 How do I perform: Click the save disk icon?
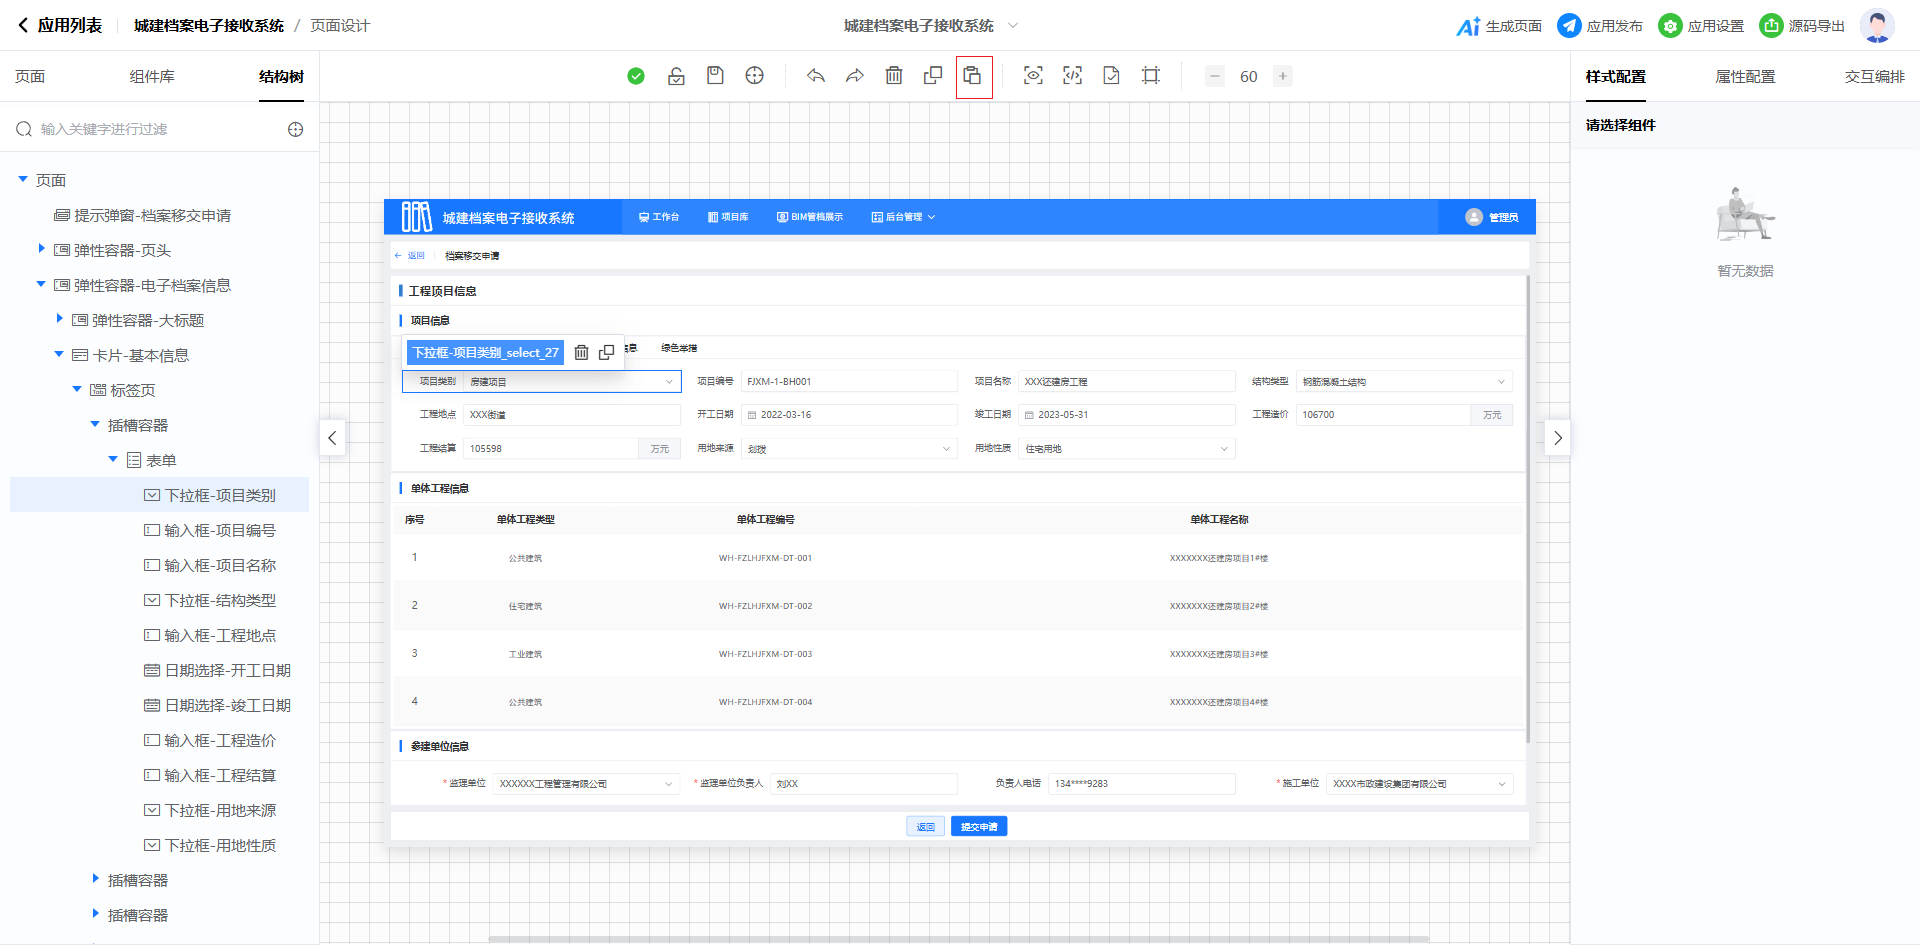[x=715, y=76]
